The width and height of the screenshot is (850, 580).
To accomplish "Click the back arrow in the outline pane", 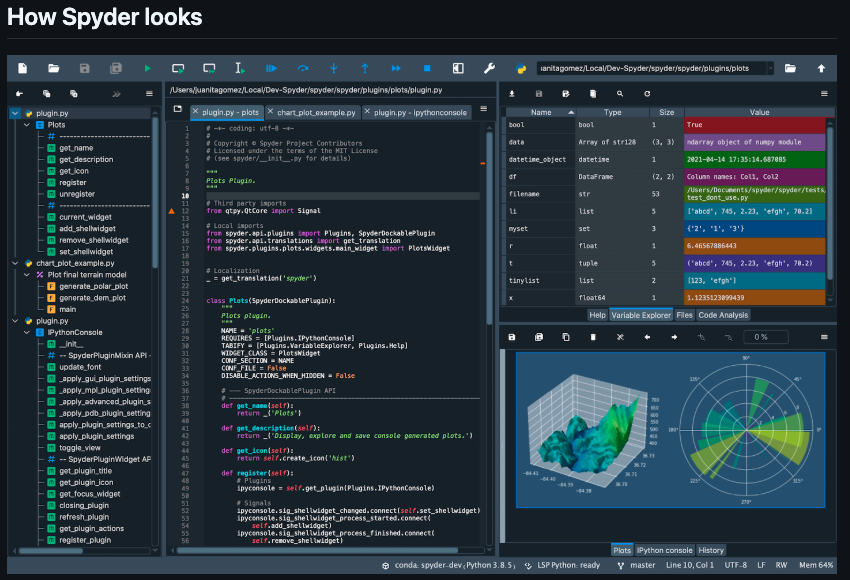I will pos(20,94).
